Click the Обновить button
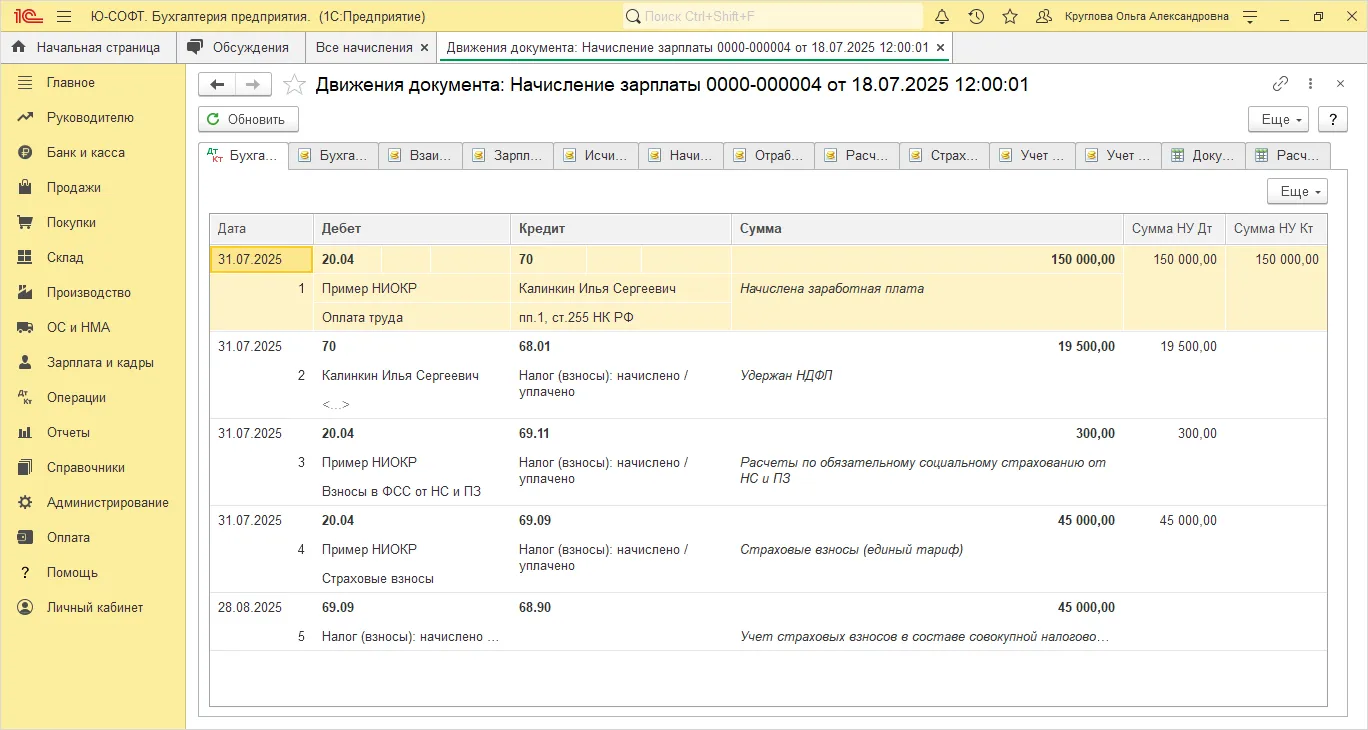 248,119
